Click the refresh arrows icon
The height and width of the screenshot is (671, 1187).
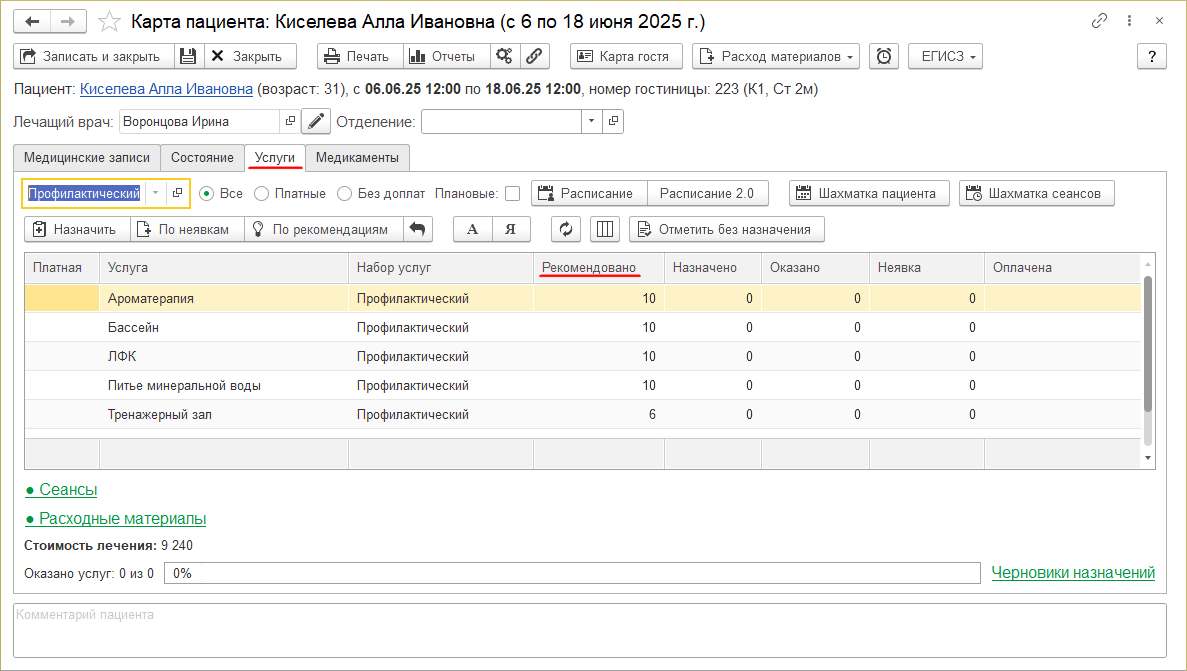565,230
